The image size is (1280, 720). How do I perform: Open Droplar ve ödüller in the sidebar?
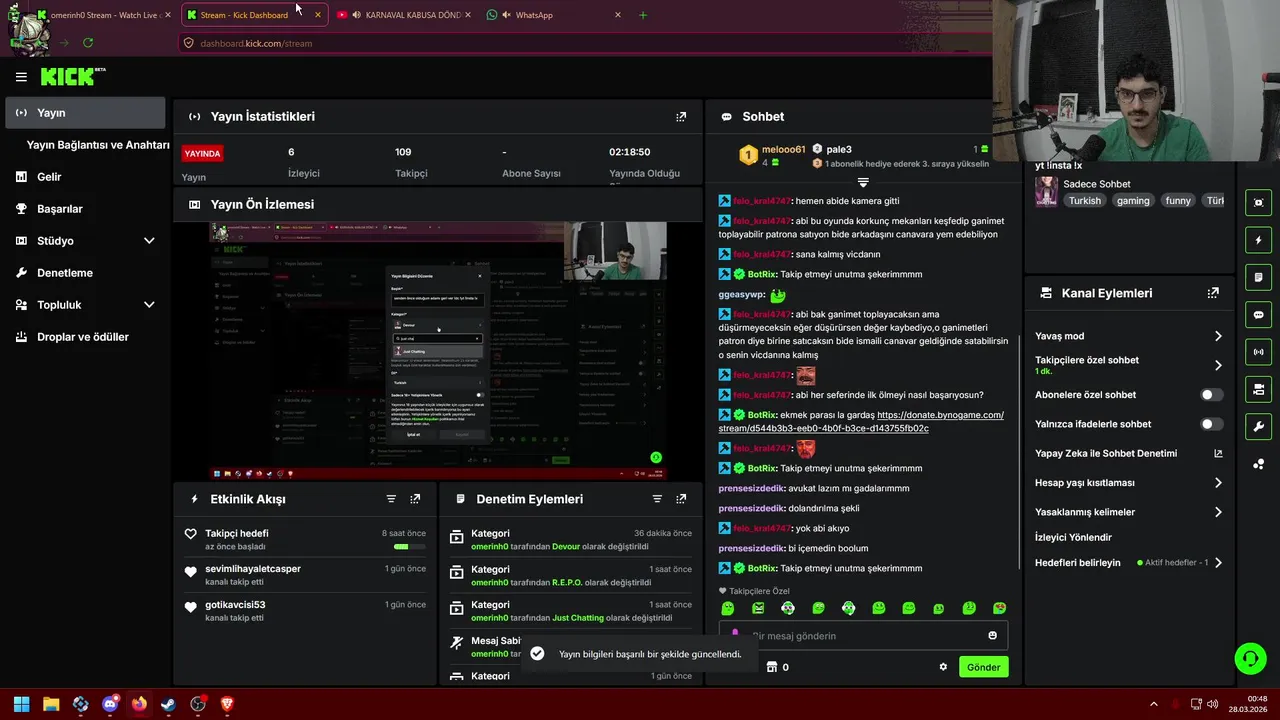(x=85, y=337)
